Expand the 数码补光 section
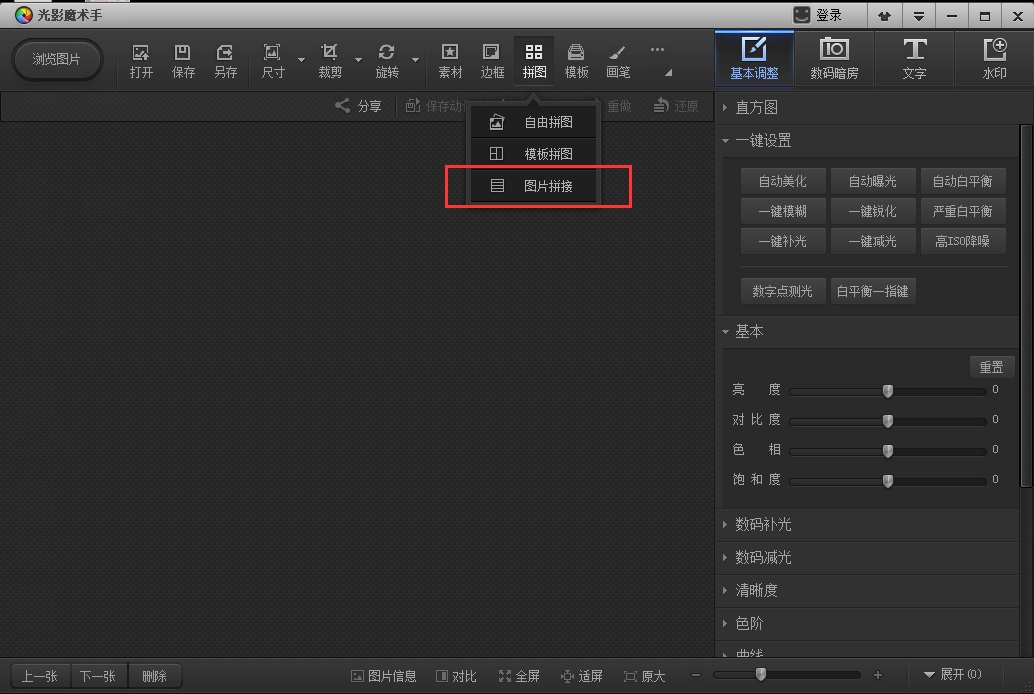Image resolution: width=1034 pixels, height=694 pixels. pyautogui.click(x=762, y=524)
